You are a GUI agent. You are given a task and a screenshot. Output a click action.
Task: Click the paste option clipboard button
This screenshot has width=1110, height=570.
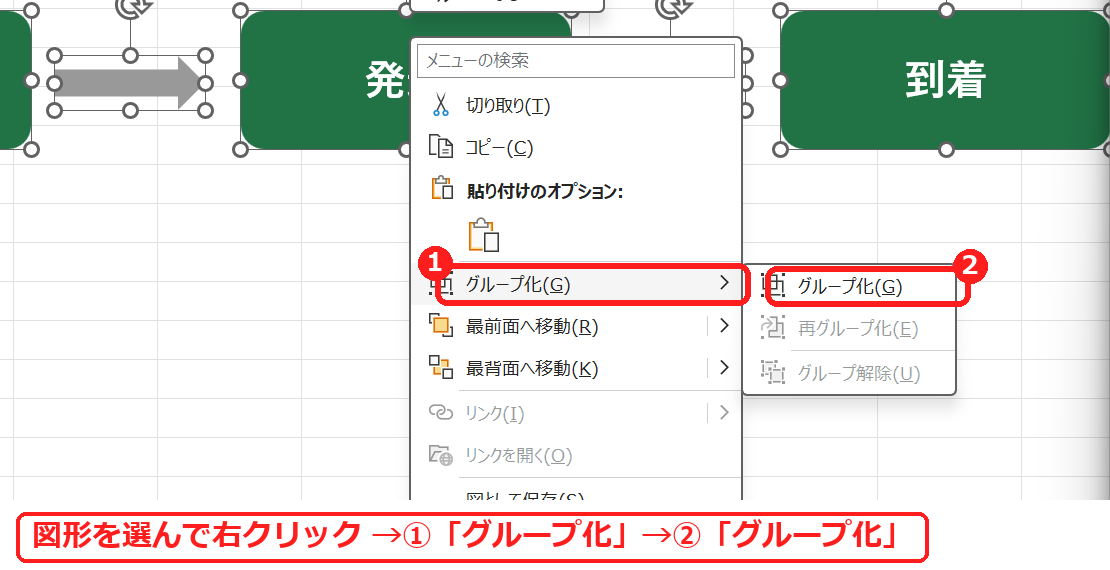tap(484, 234)
